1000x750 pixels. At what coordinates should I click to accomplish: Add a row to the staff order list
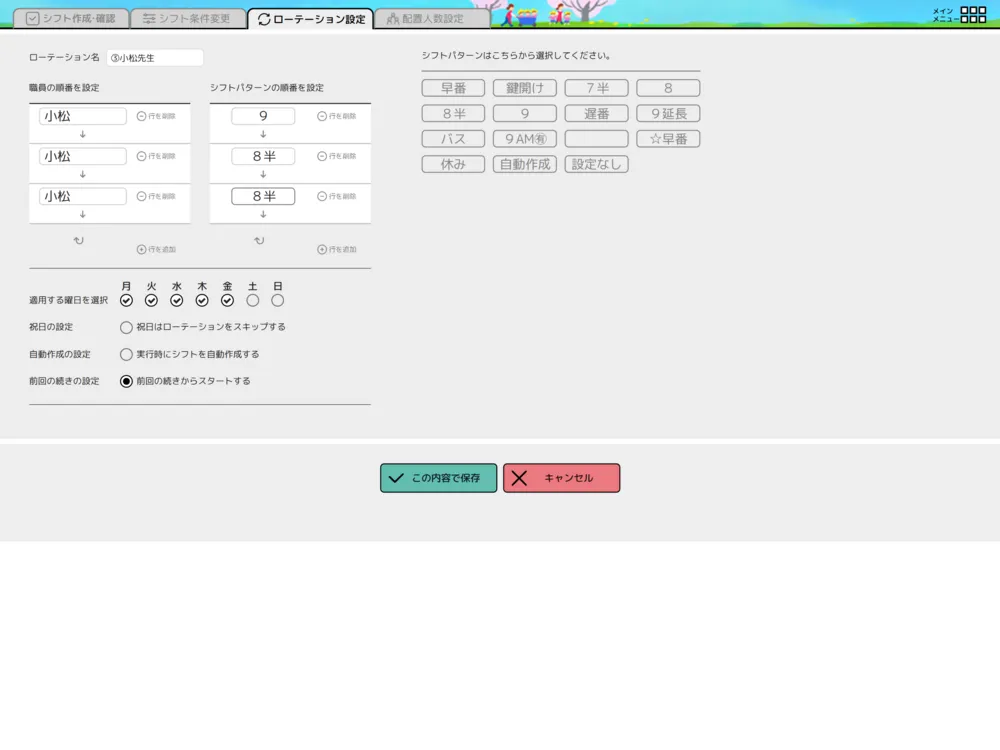(x=156, y=249)
